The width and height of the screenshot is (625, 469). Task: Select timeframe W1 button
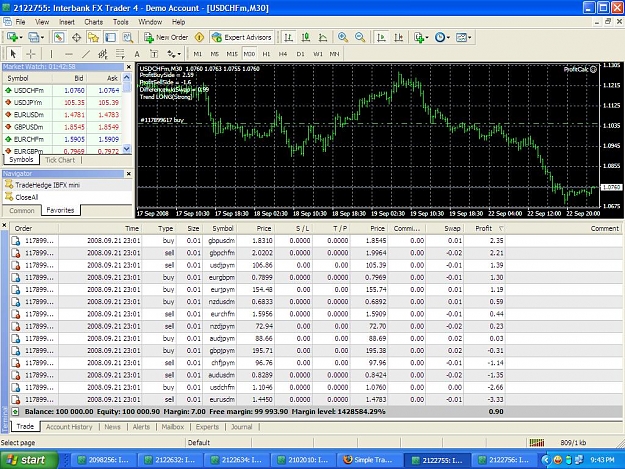pyautogui.click(x=318, y=54)
